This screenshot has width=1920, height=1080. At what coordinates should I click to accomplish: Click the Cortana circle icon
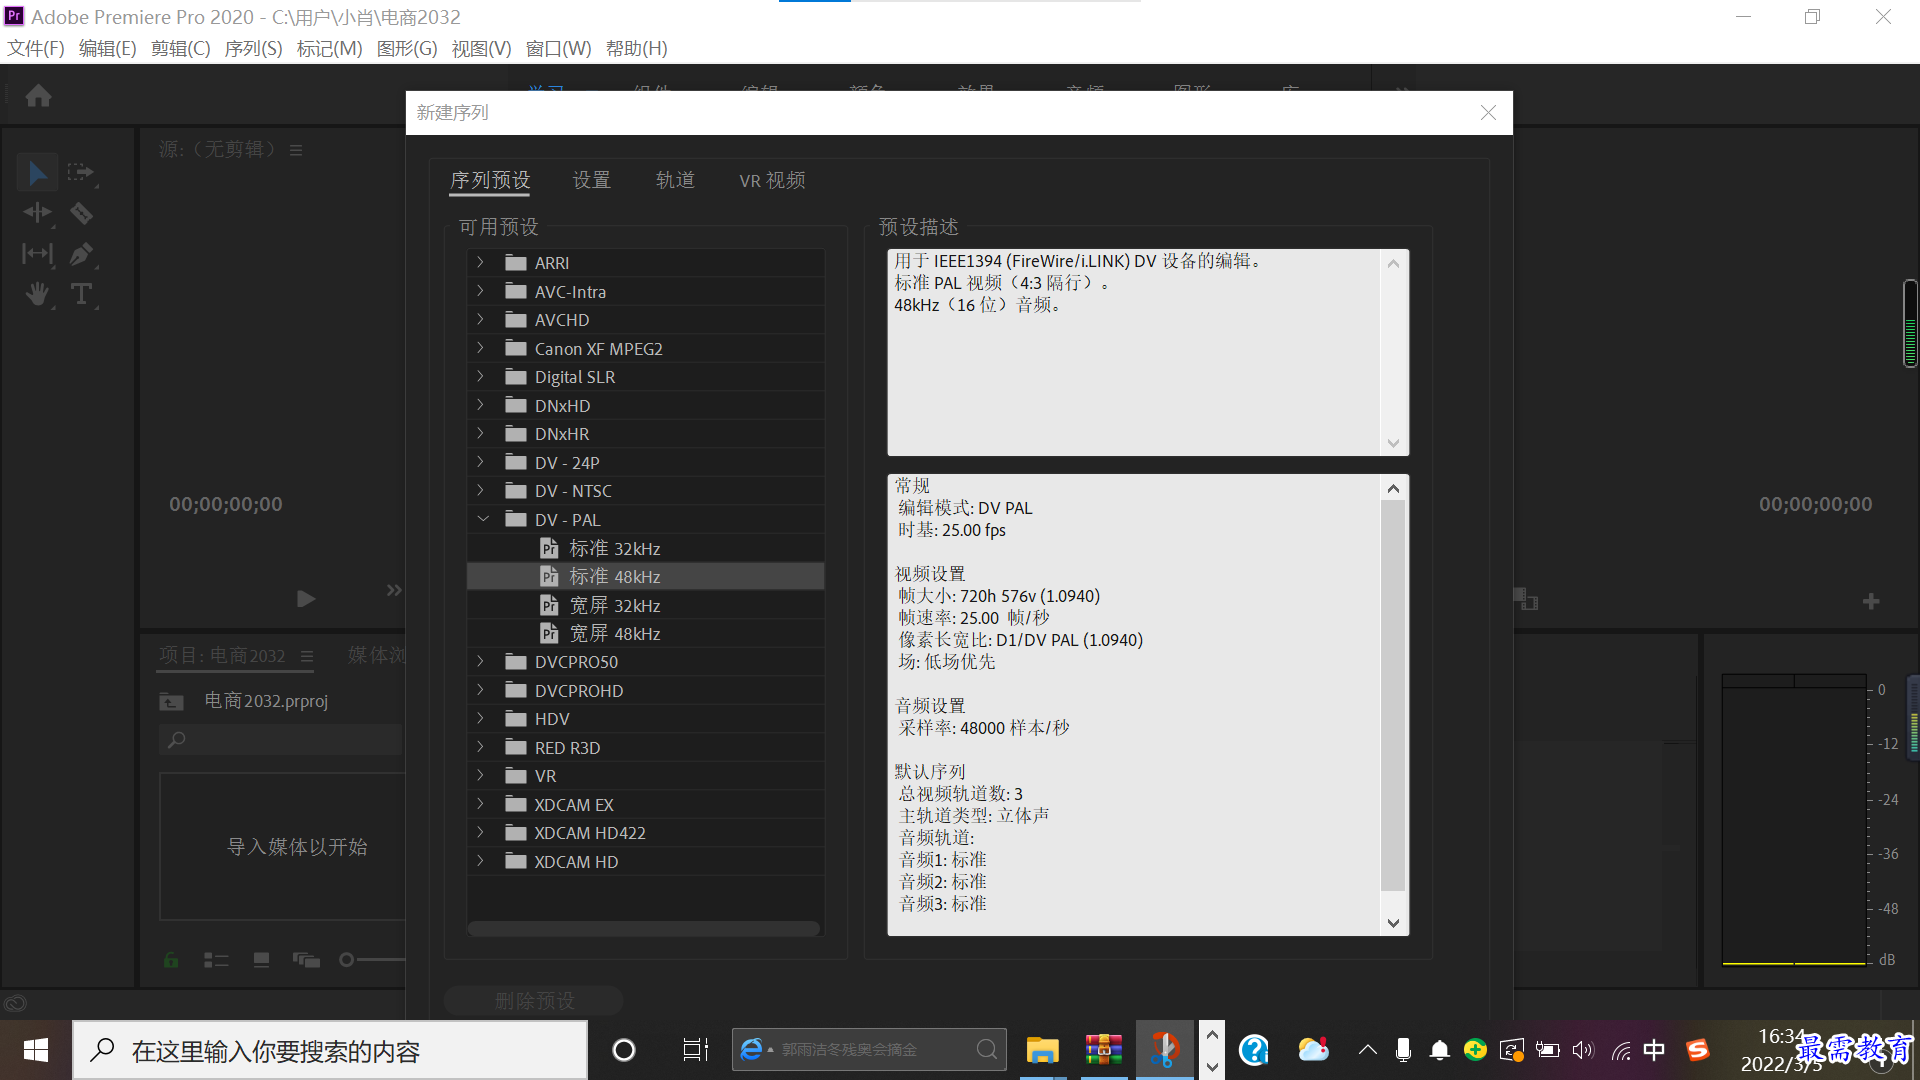point(623,1050)
